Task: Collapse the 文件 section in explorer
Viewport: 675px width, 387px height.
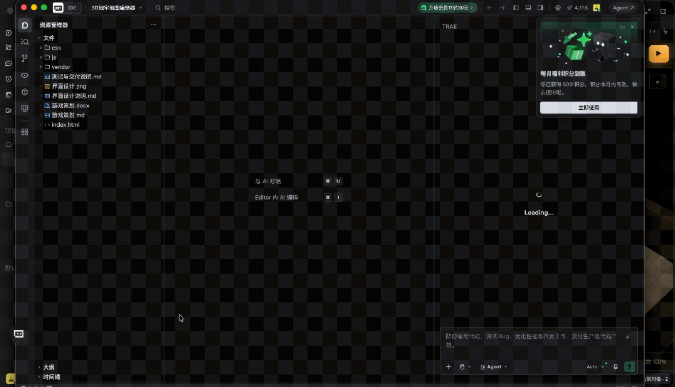Action: tap(46, 38)
